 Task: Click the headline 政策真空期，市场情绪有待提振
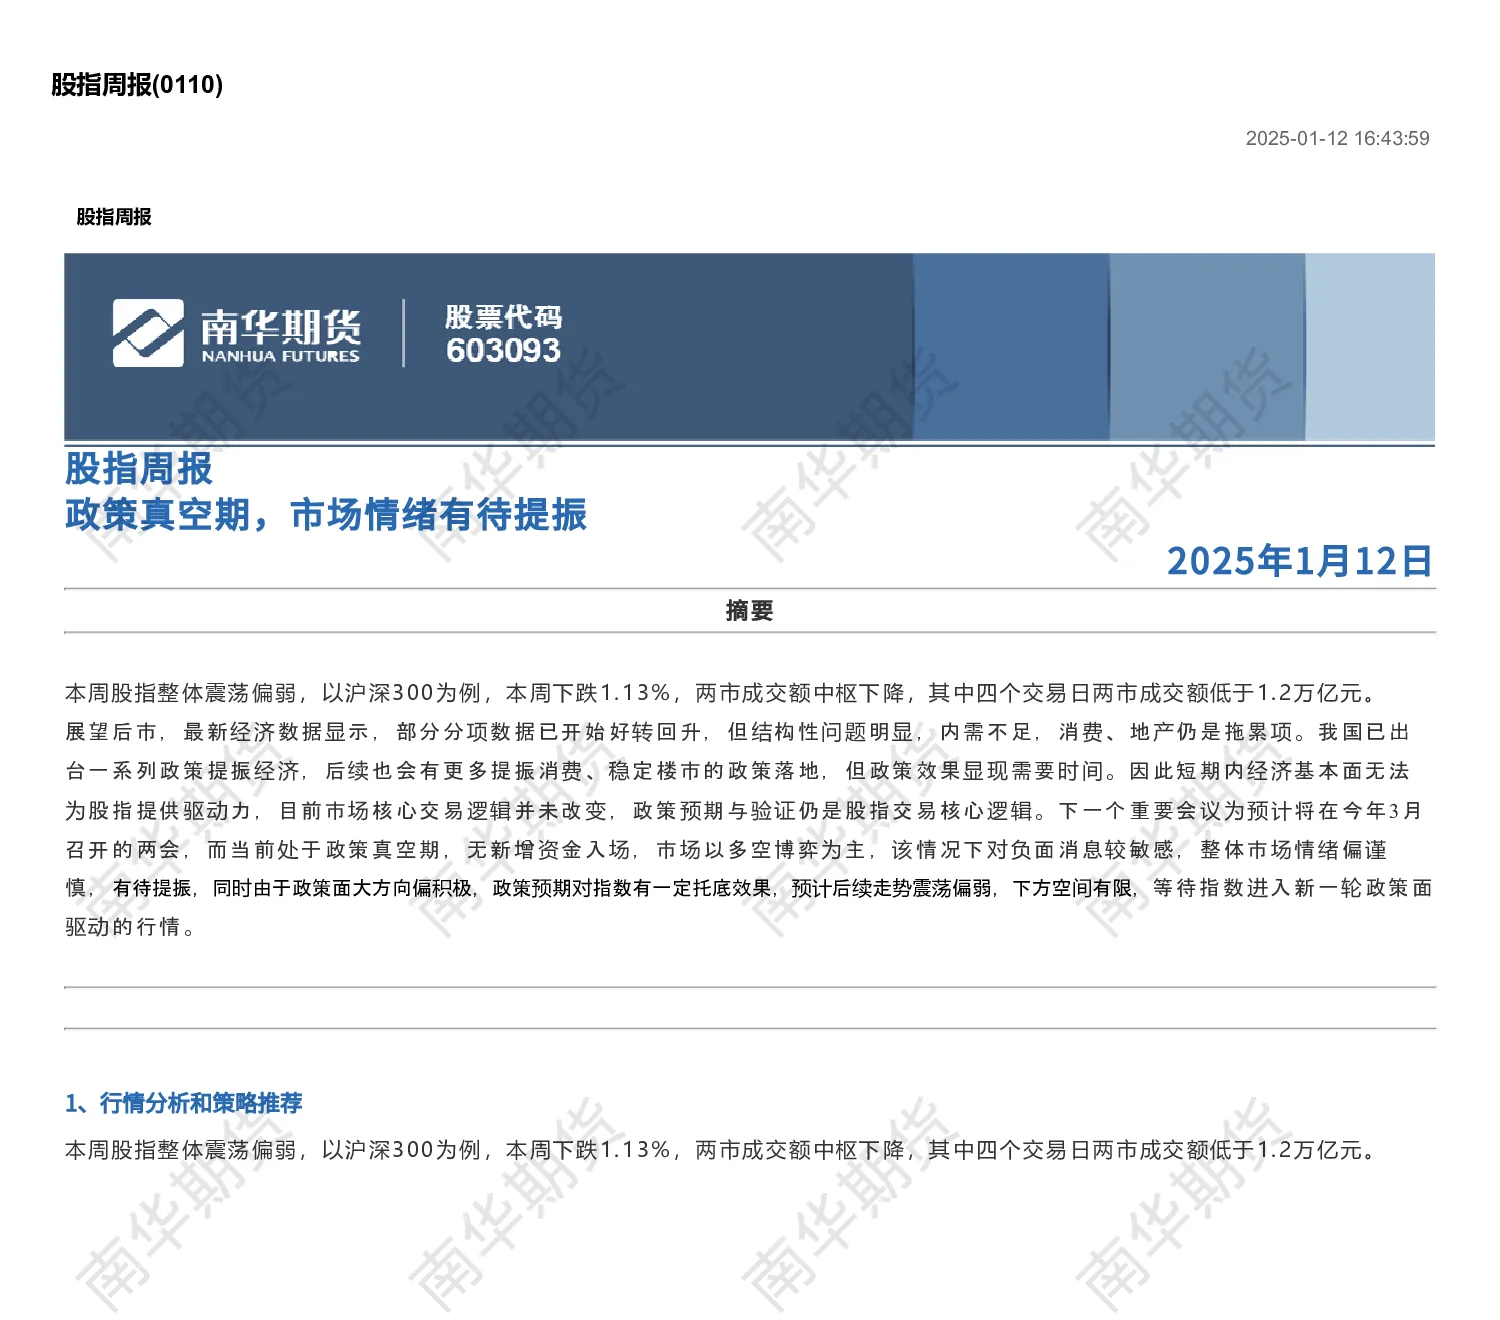click(x=326, y=515)
